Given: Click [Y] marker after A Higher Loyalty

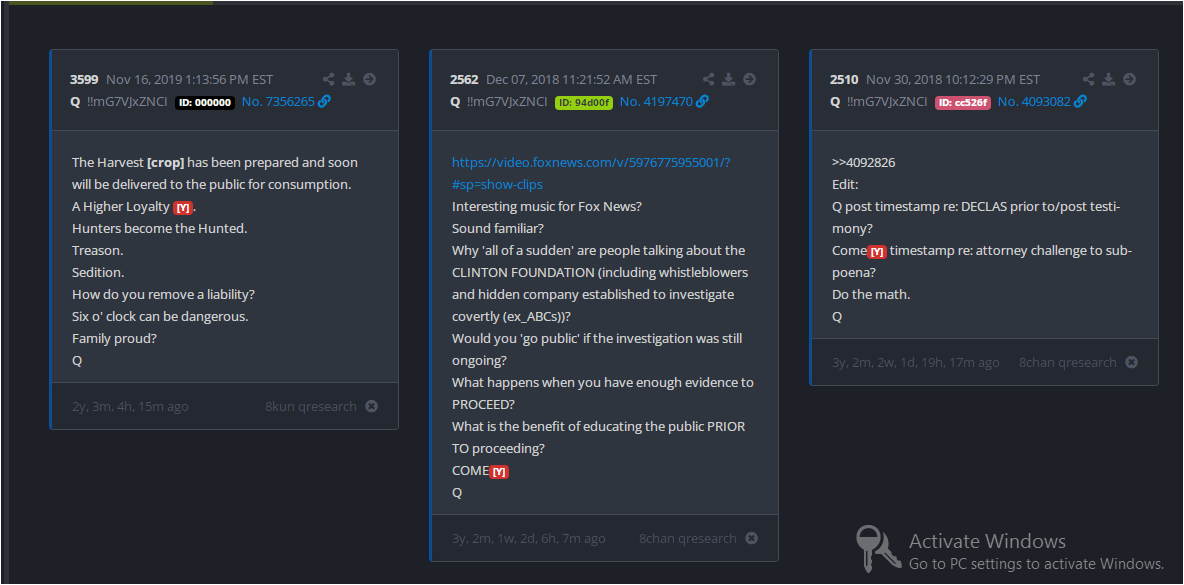Looking at the screenshot, I should [x=183, y=208].
